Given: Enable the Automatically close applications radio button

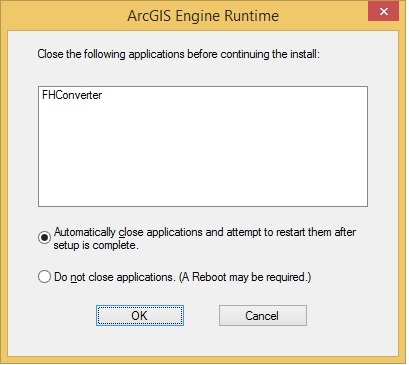Looking at the screenshot, I should click(44, 238).
